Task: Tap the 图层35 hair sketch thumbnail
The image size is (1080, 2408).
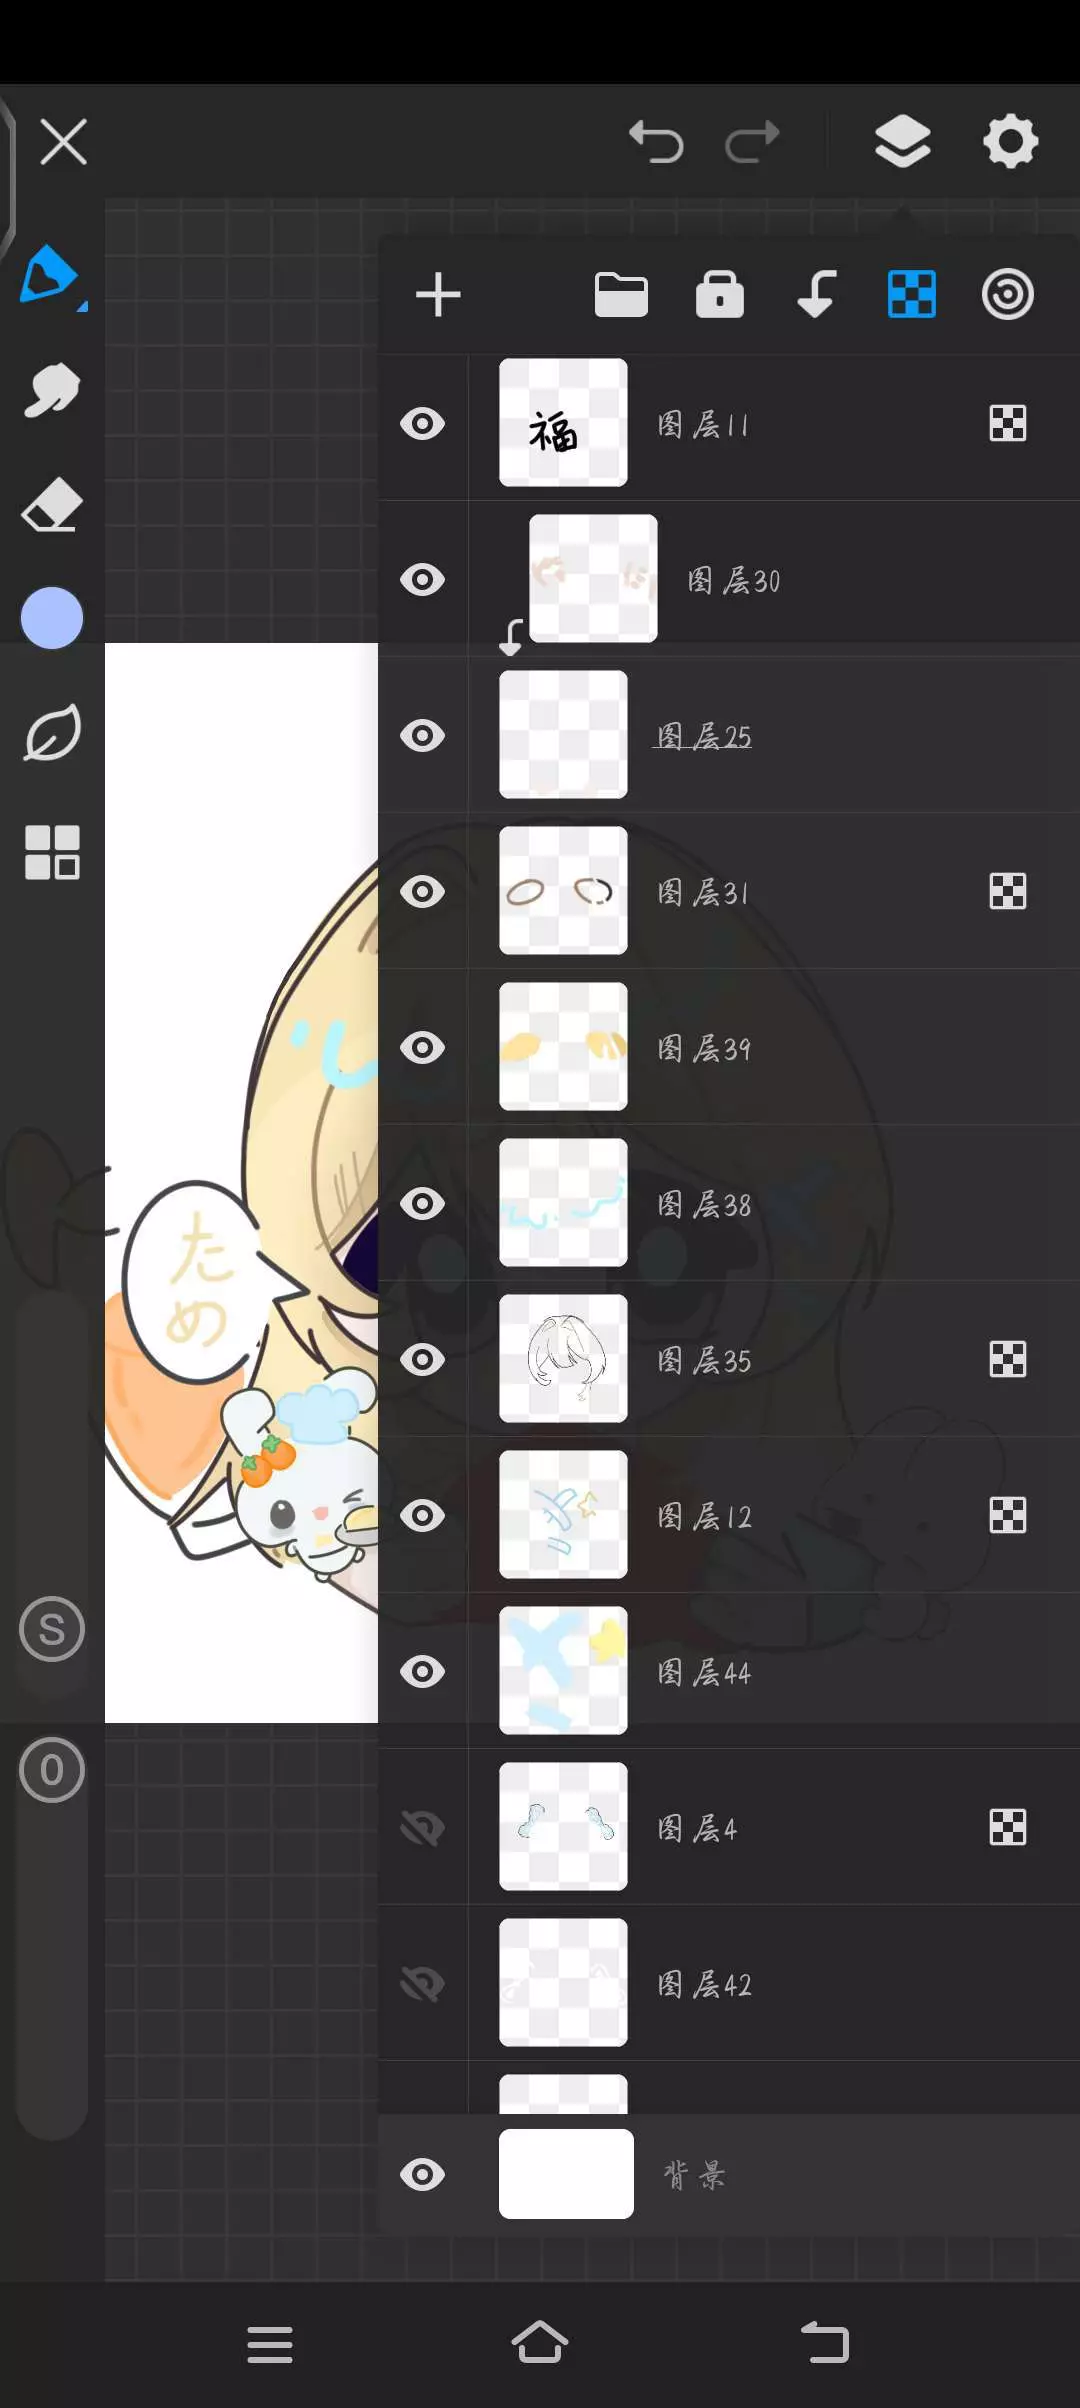Action: [563, 1359]
